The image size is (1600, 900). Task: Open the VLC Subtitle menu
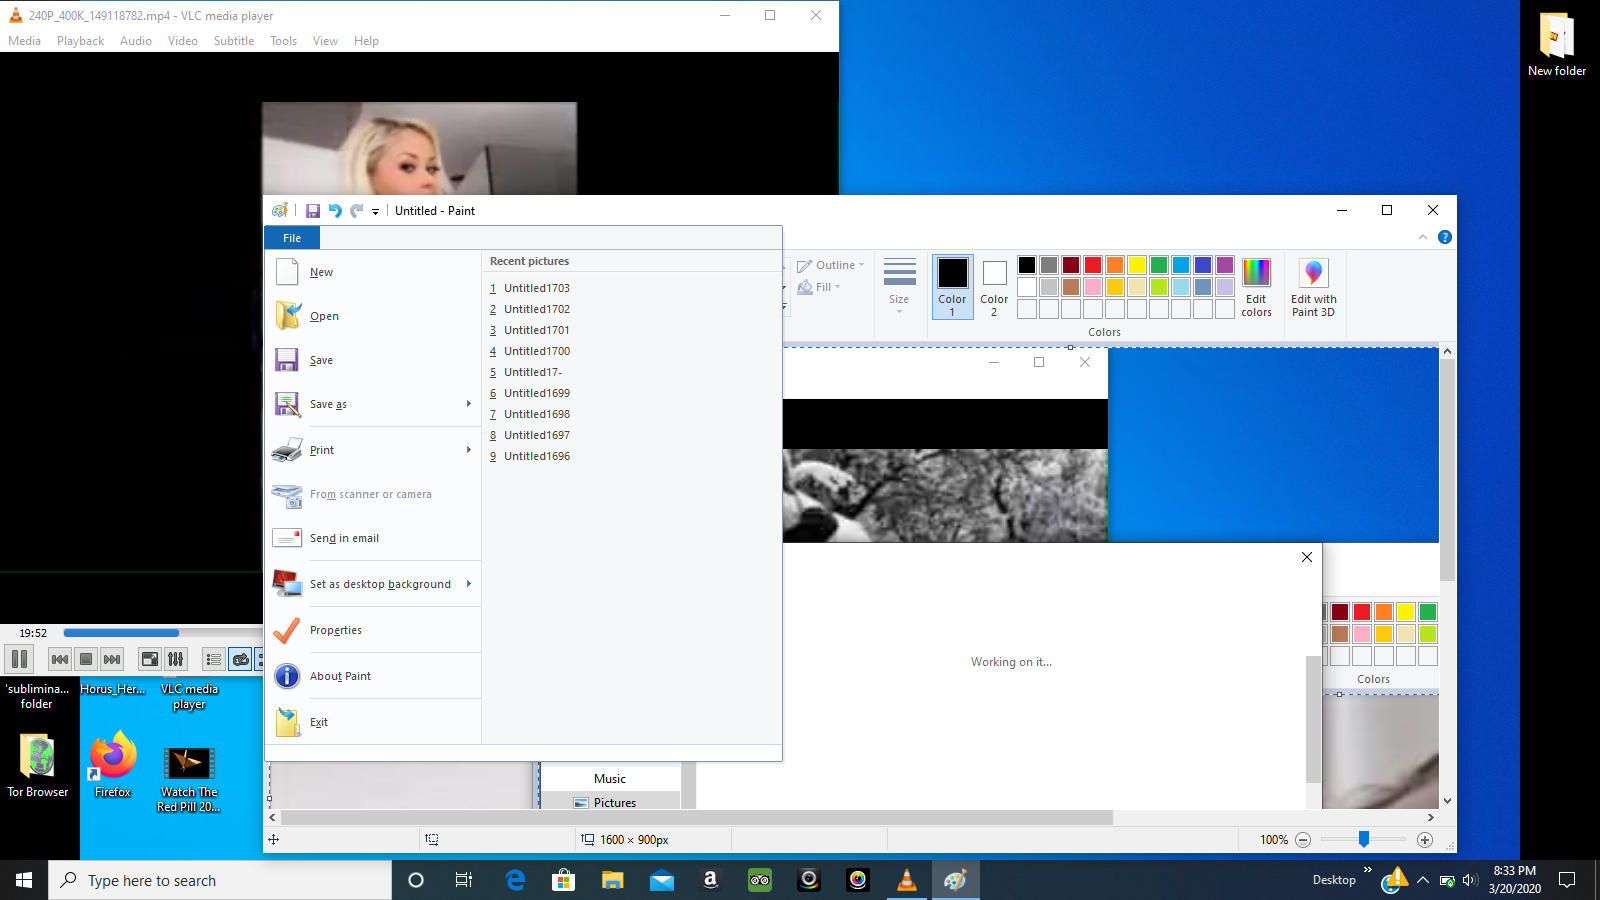tap(234, 41)
